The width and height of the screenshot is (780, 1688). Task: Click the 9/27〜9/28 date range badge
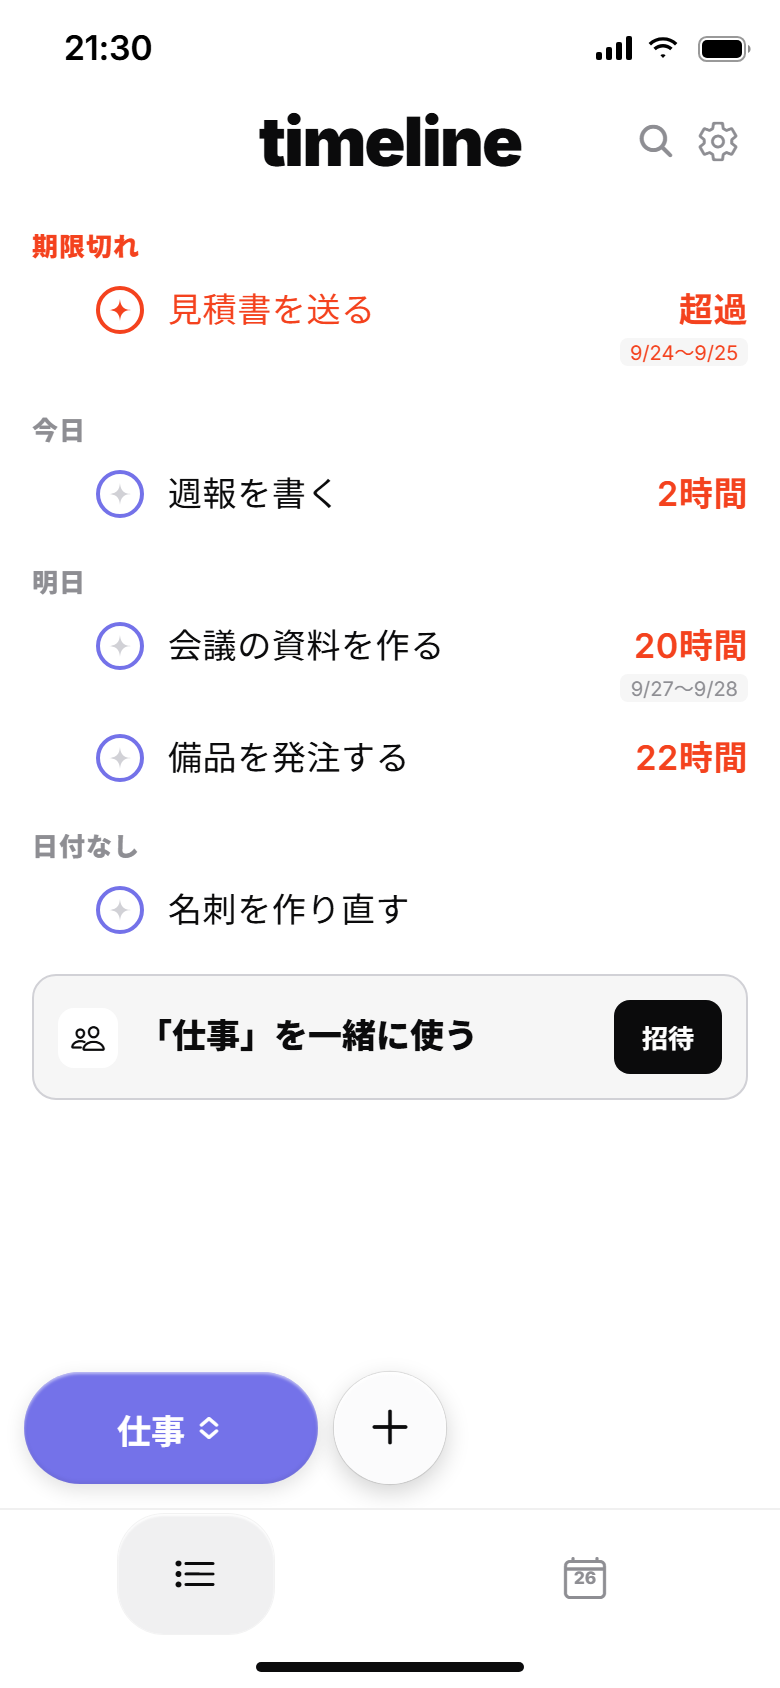click(684, 688)
